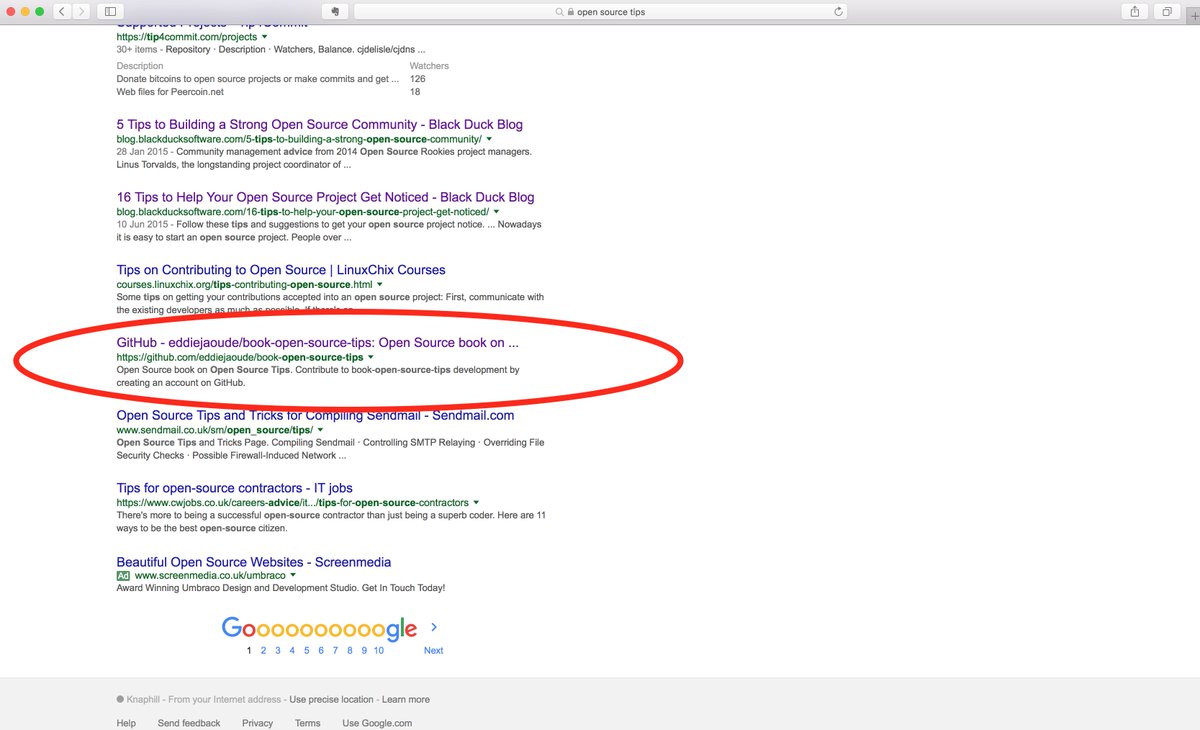Open '16 Tips to Help Your Open Source Project Get Noticed'

[325, 197]
